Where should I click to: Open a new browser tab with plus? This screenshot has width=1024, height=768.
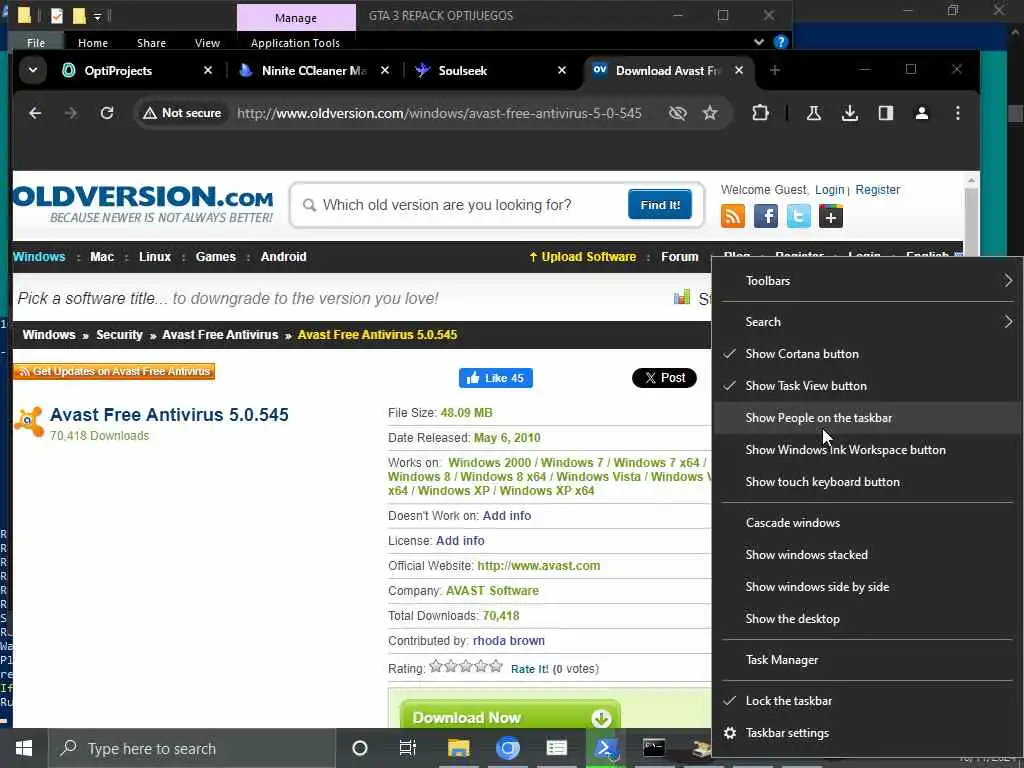click(x=775, y=70)
